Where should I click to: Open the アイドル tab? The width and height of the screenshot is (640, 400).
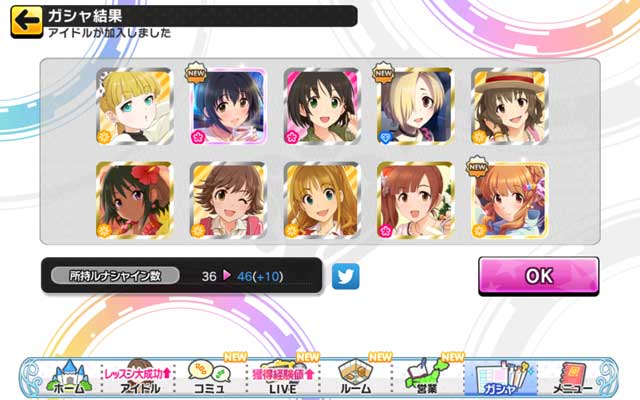[x=139, y=378]
